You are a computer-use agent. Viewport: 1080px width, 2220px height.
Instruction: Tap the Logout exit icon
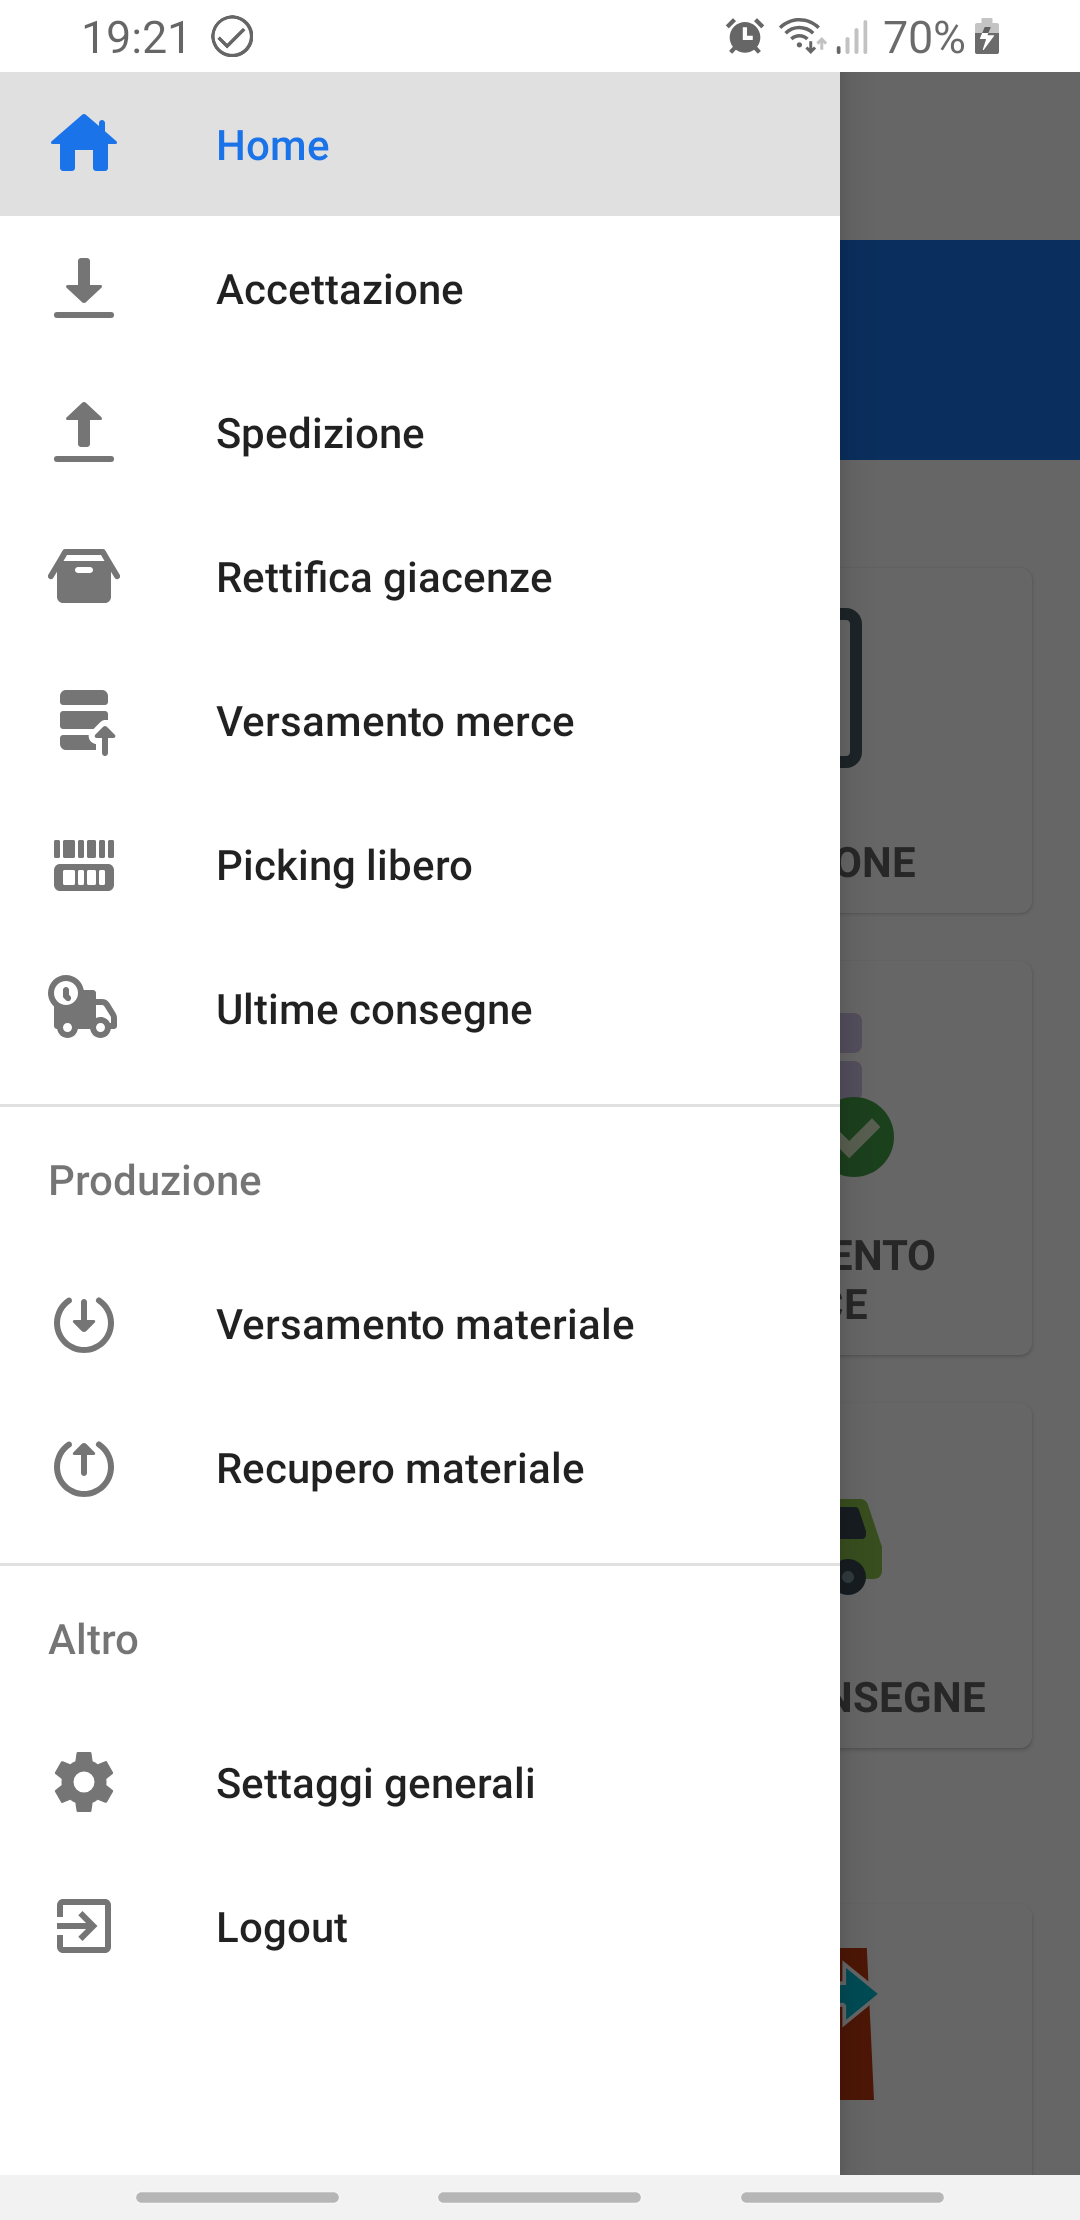pos(84,1926)
